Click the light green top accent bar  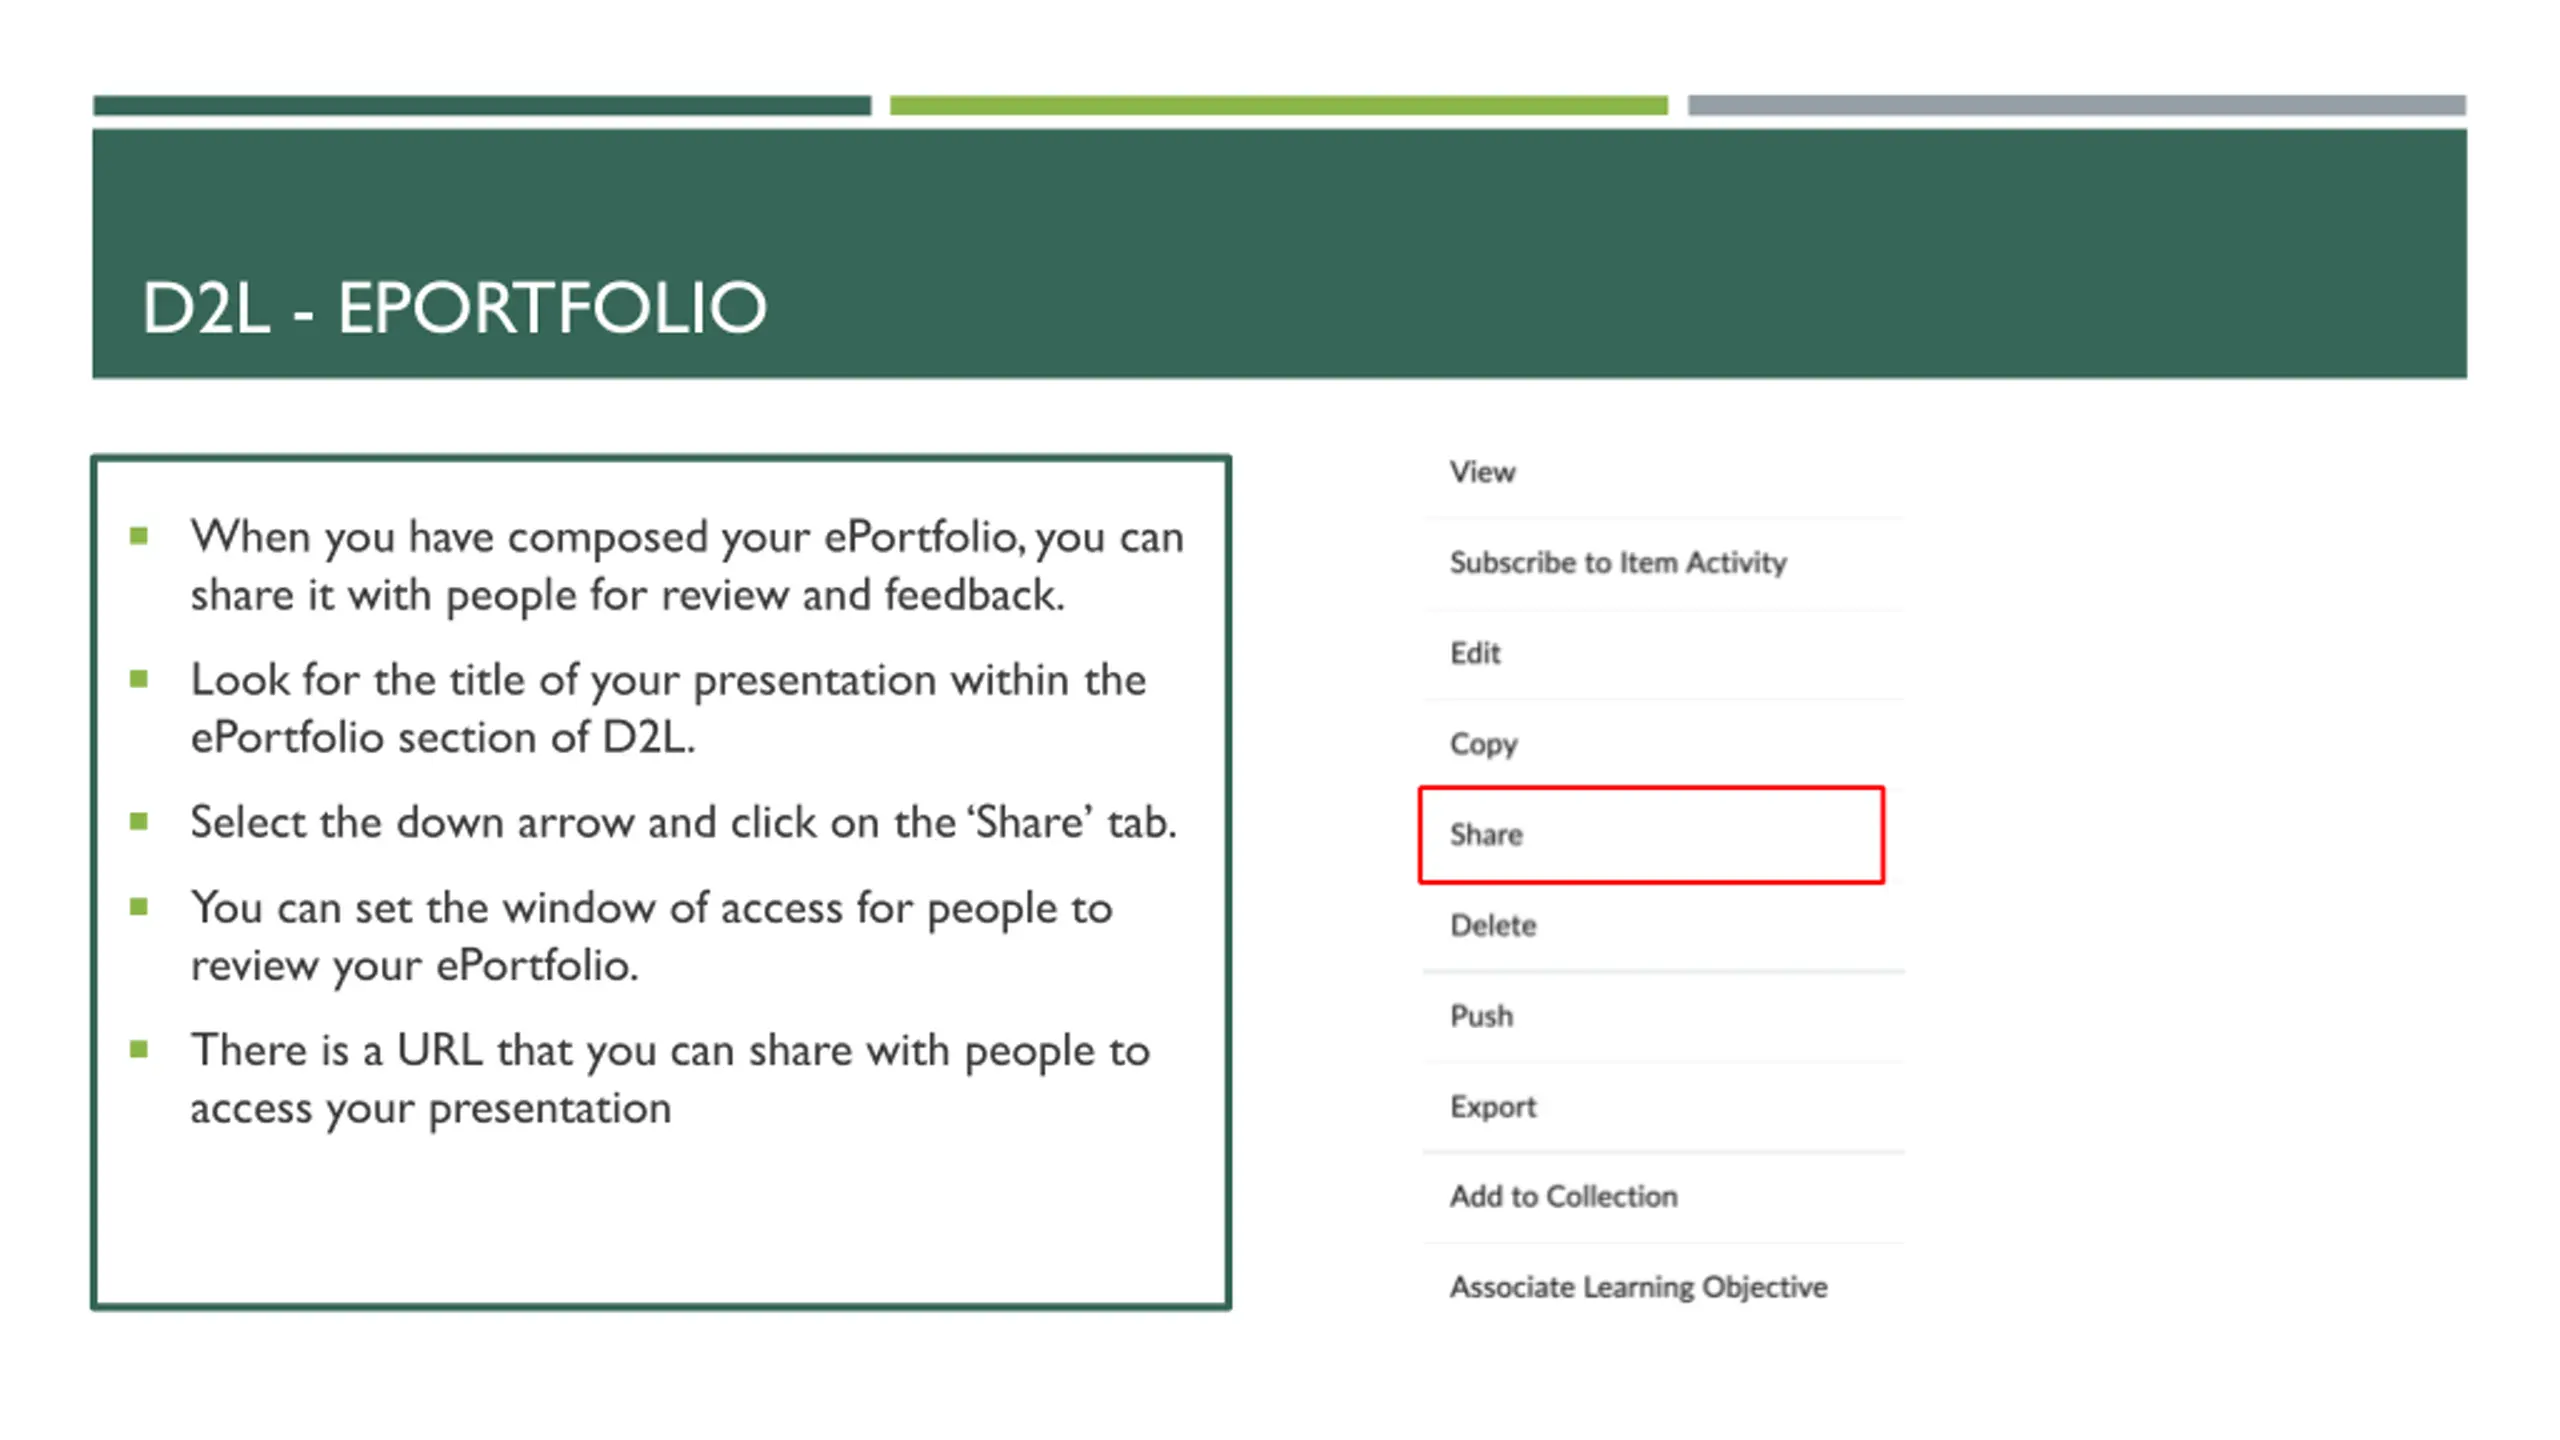tap(1279, 106)
